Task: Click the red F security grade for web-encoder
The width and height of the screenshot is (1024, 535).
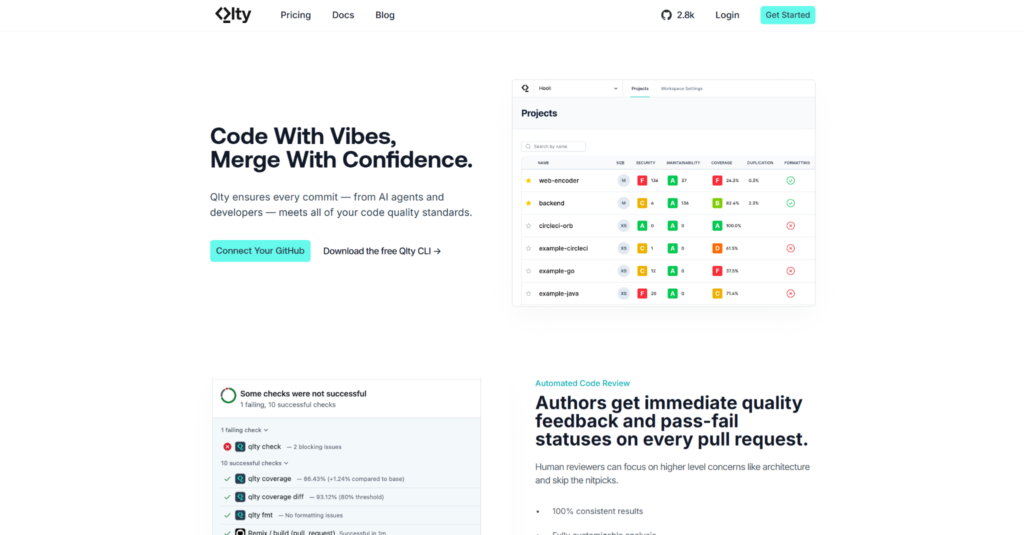Action: [642, 180]
